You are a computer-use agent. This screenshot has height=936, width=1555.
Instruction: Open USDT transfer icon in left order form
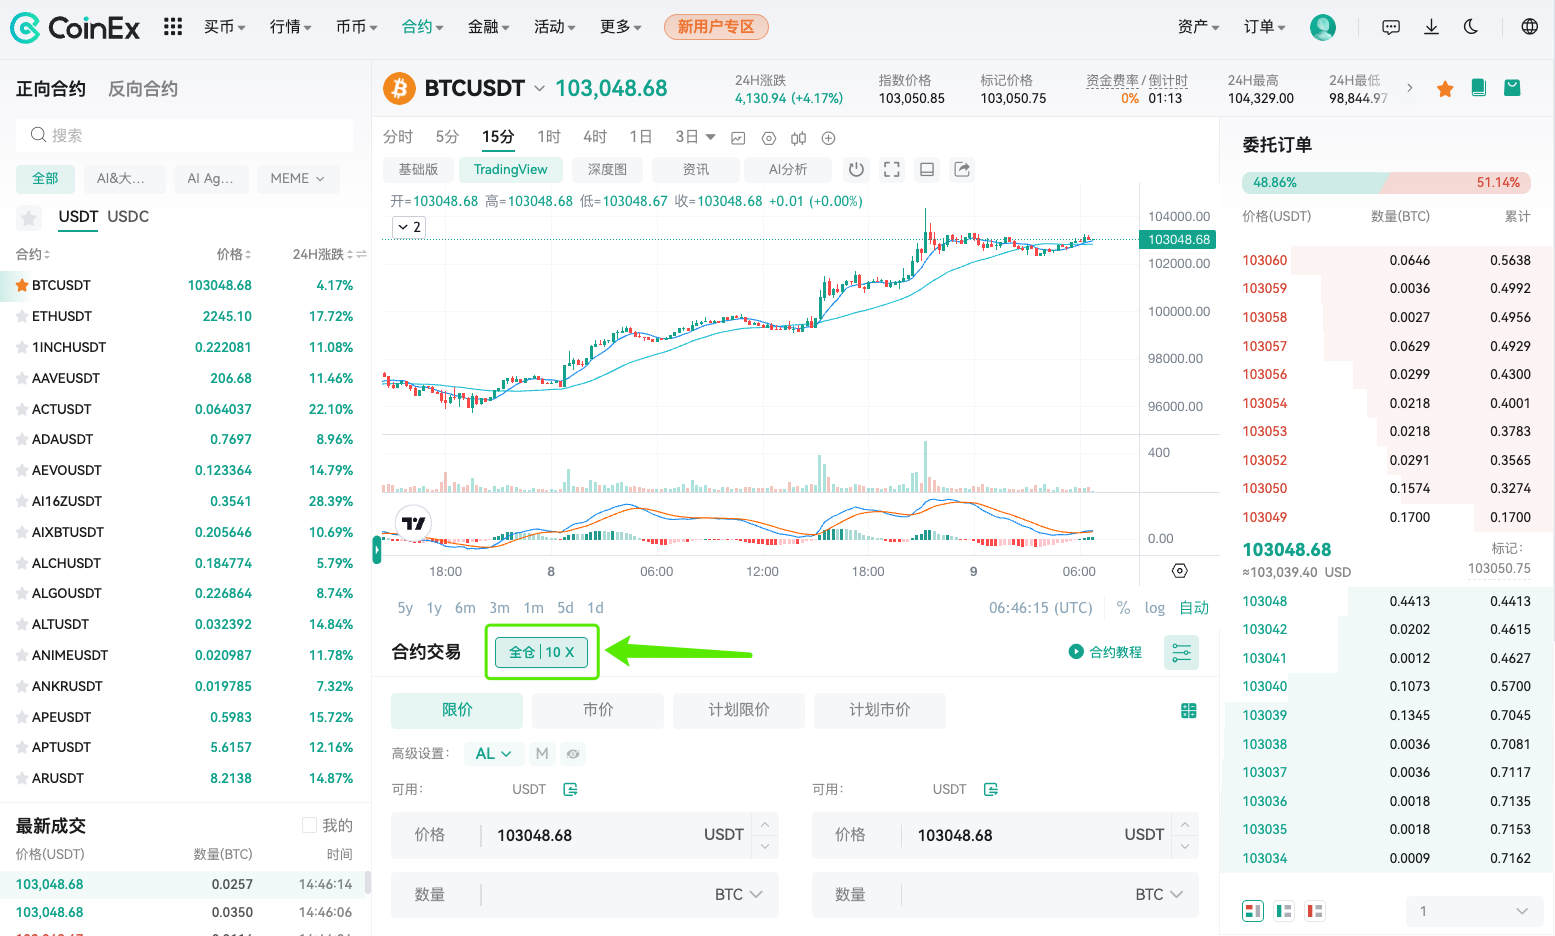click(x=571, y=789)
